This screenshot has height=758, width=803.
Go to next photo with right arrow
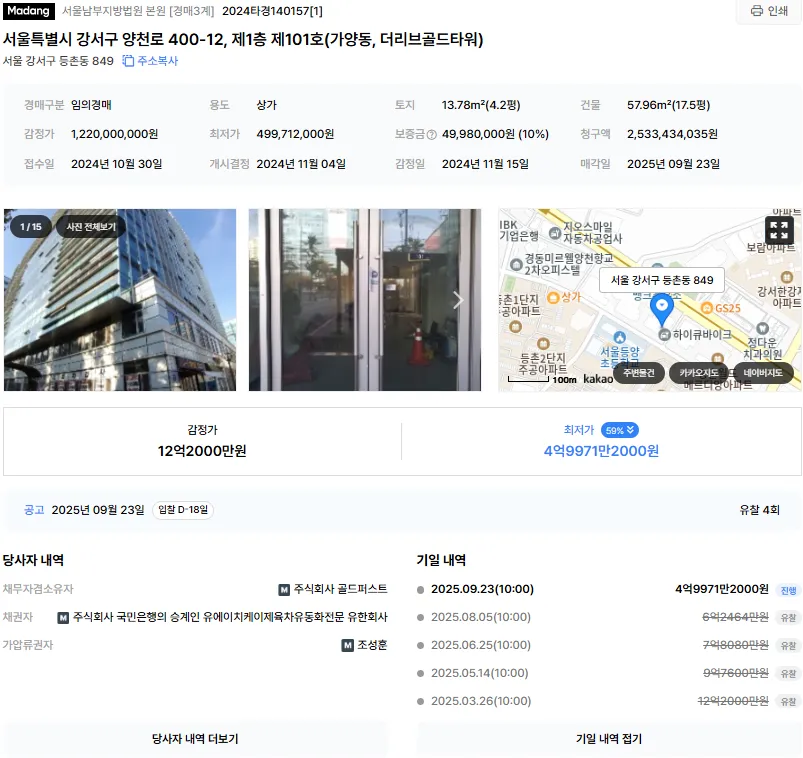coord(458,300)
